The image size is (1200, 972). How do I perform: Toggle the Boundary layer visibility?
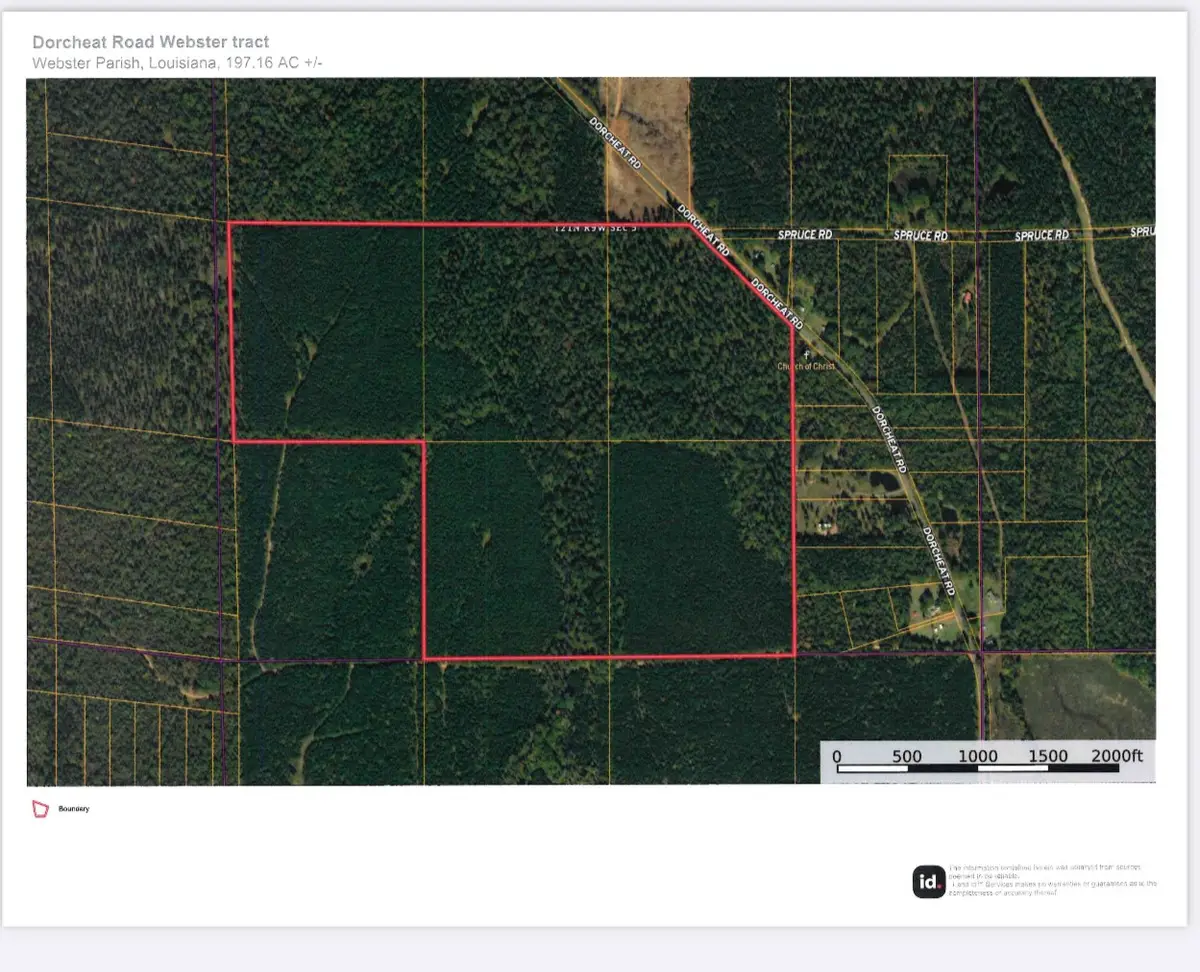point(41,809)
